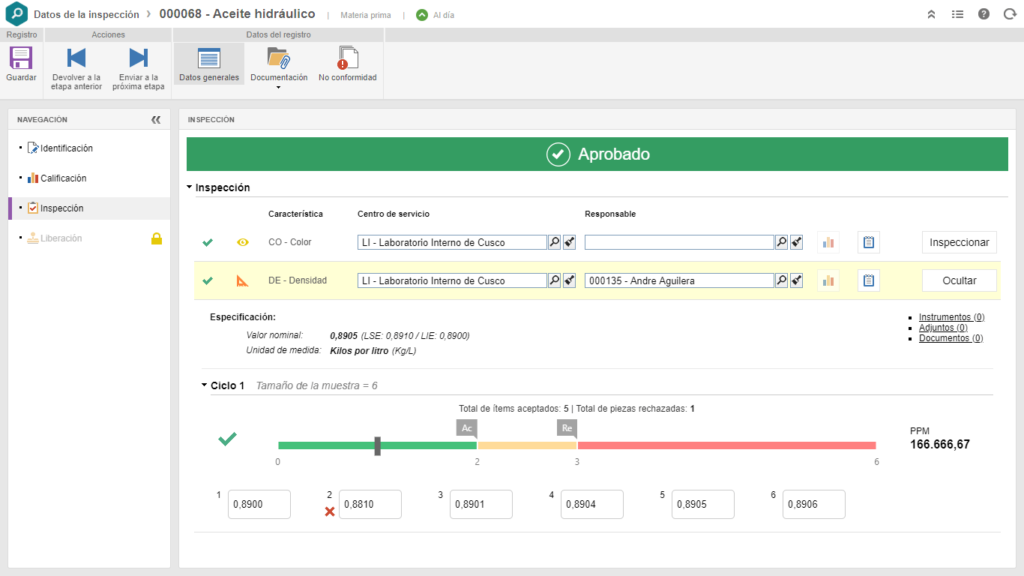1024x576 pixels.
Task: Click the help question mark icon
Action: coord(983,14)
